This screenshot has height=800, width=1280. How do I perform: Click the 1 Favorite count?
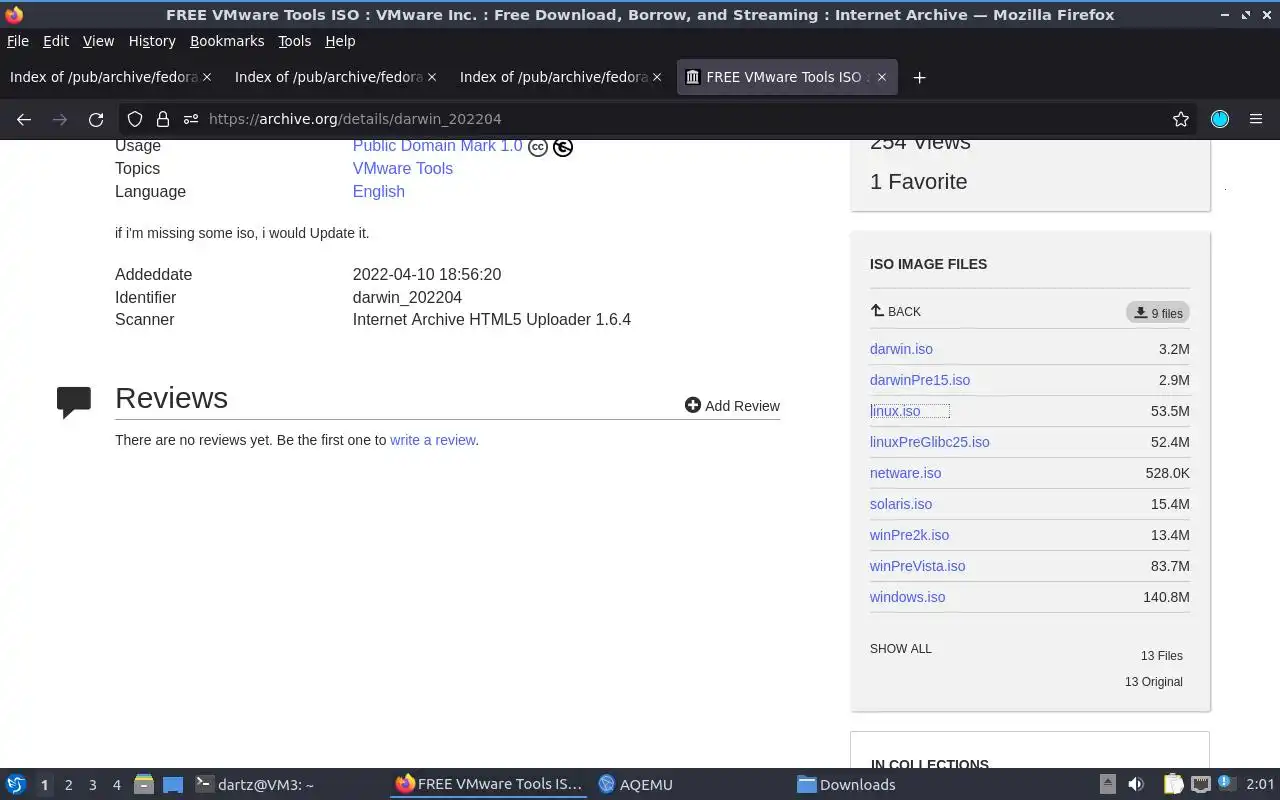tap(918, 182)
